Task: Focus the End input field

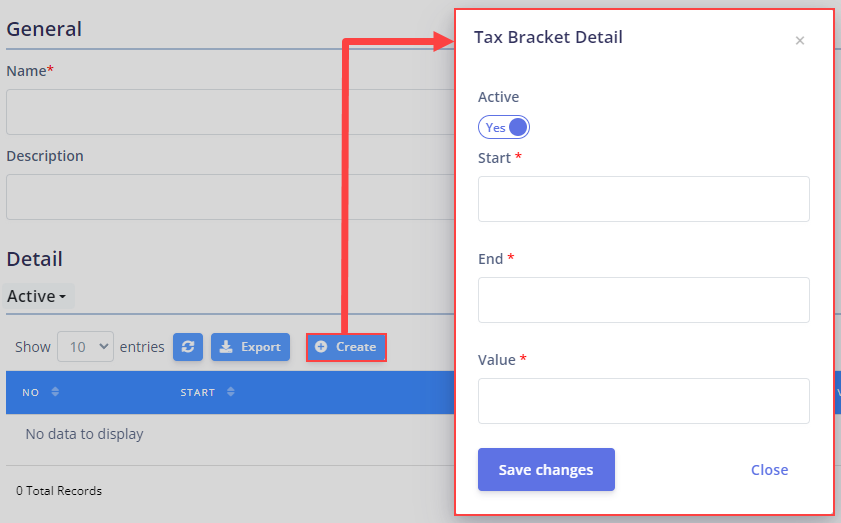Action: pyautogui.click(x=644, y=300)
